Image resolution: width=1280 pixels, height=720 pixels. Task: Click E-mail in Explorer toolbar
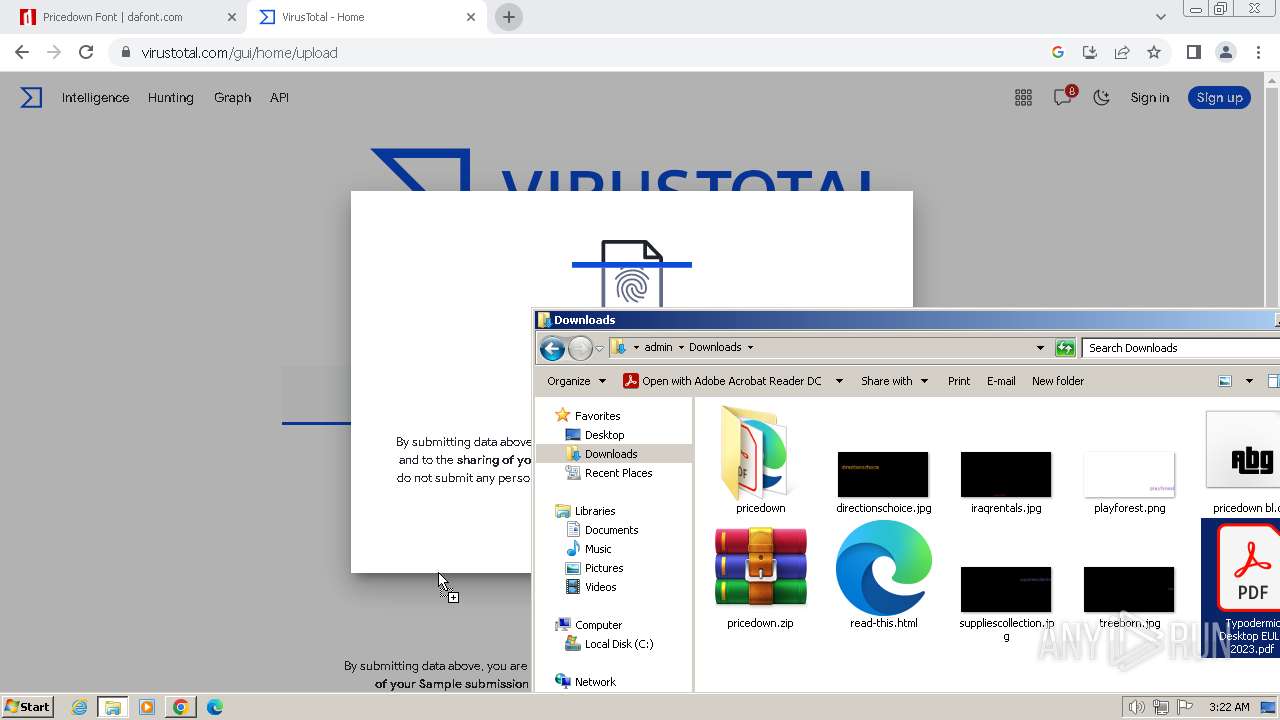pyautogui.click(x=1001, y=381)
